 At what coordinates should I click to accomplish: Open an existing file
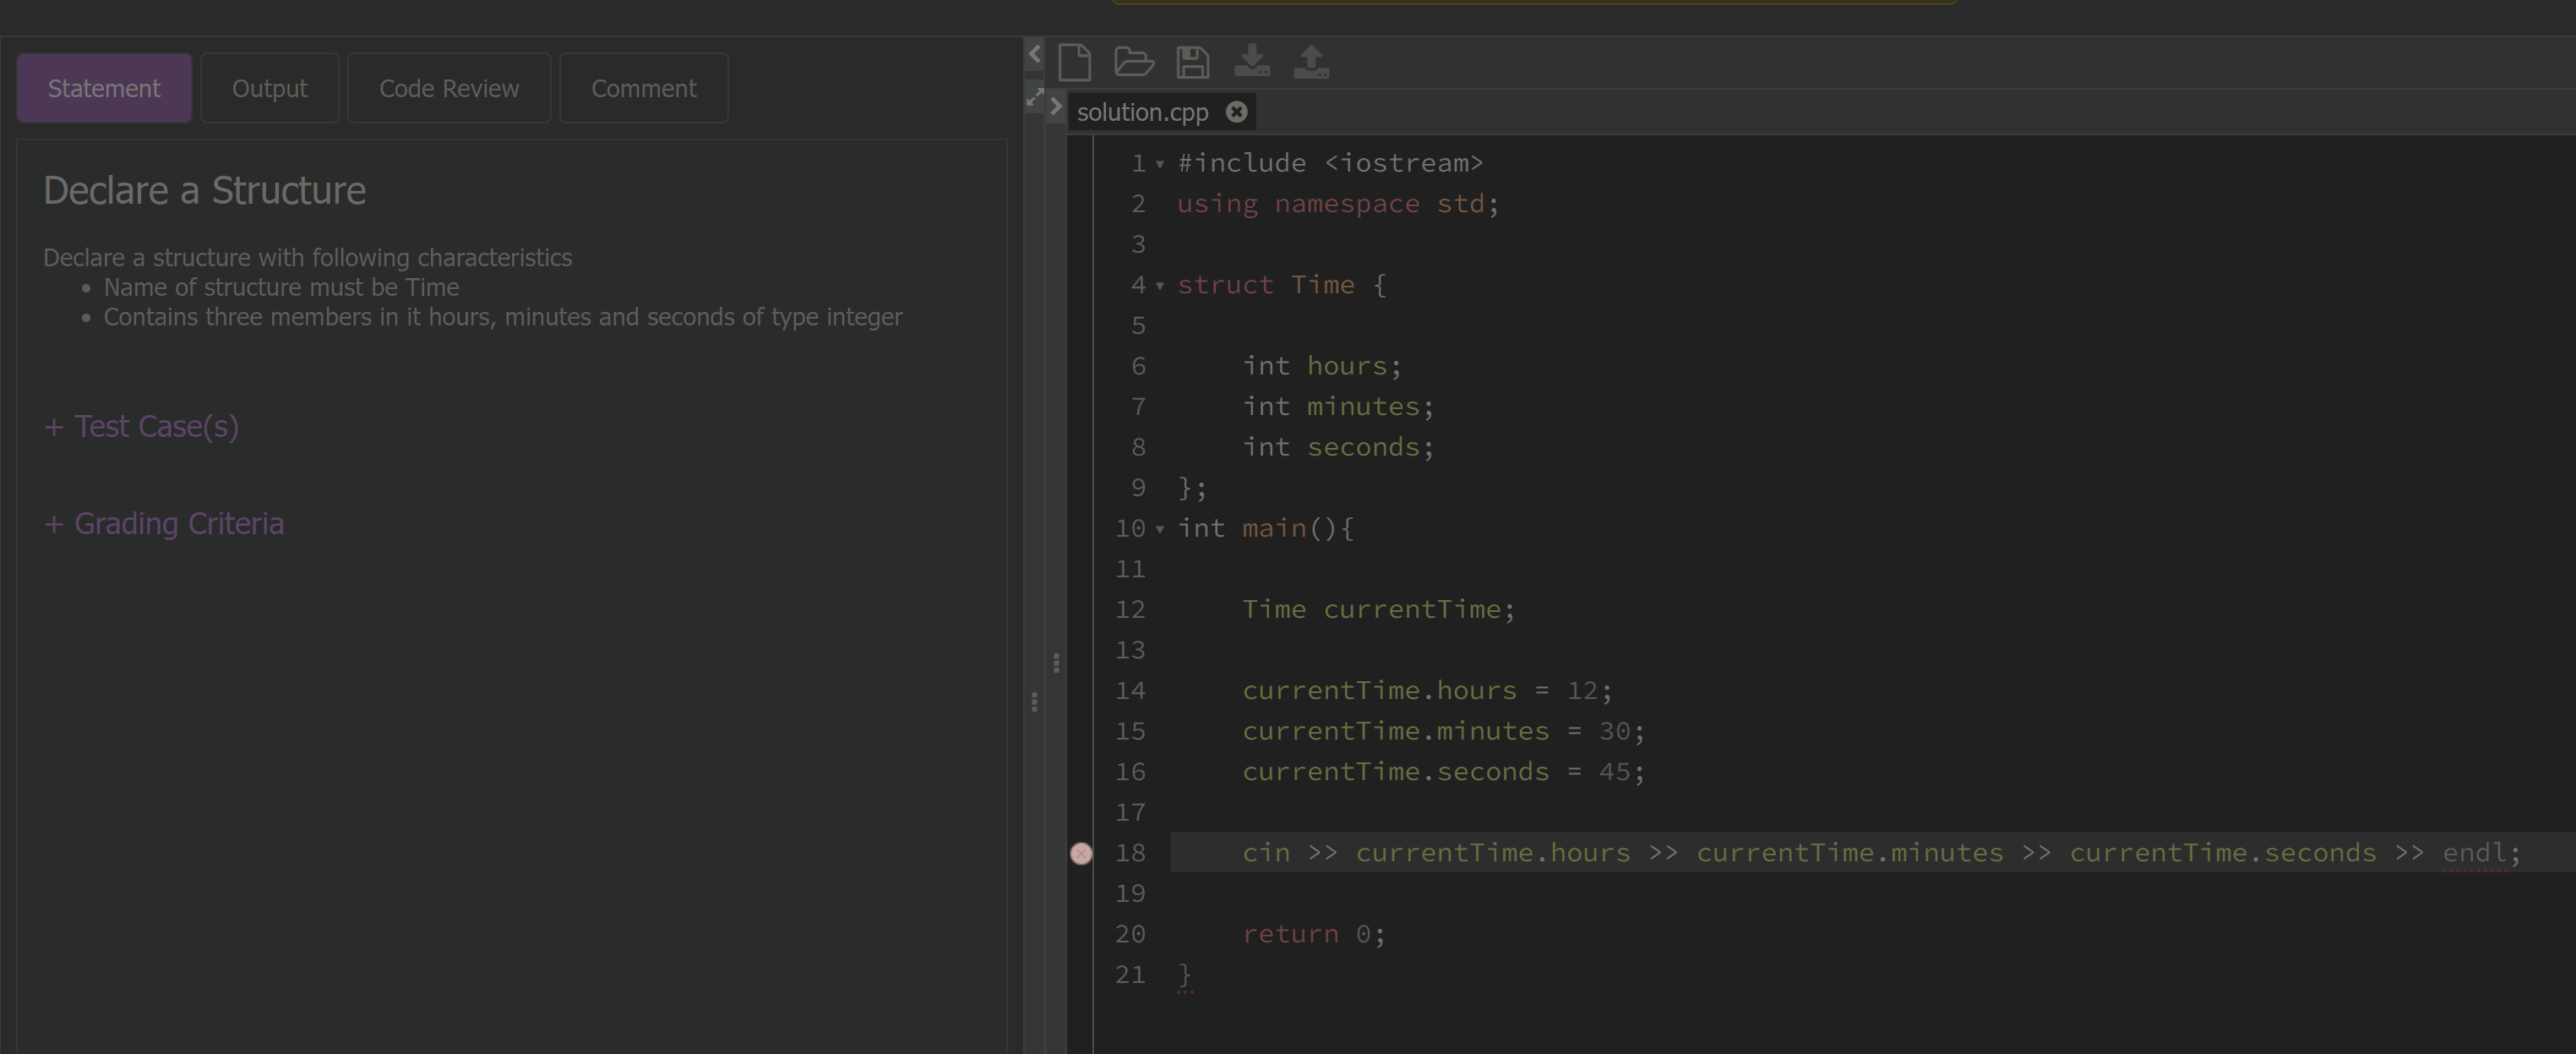point(1135,61)
